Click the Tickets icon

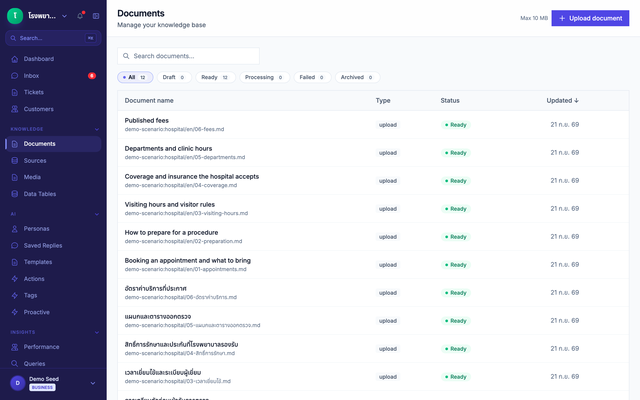(x=15, y=92)
